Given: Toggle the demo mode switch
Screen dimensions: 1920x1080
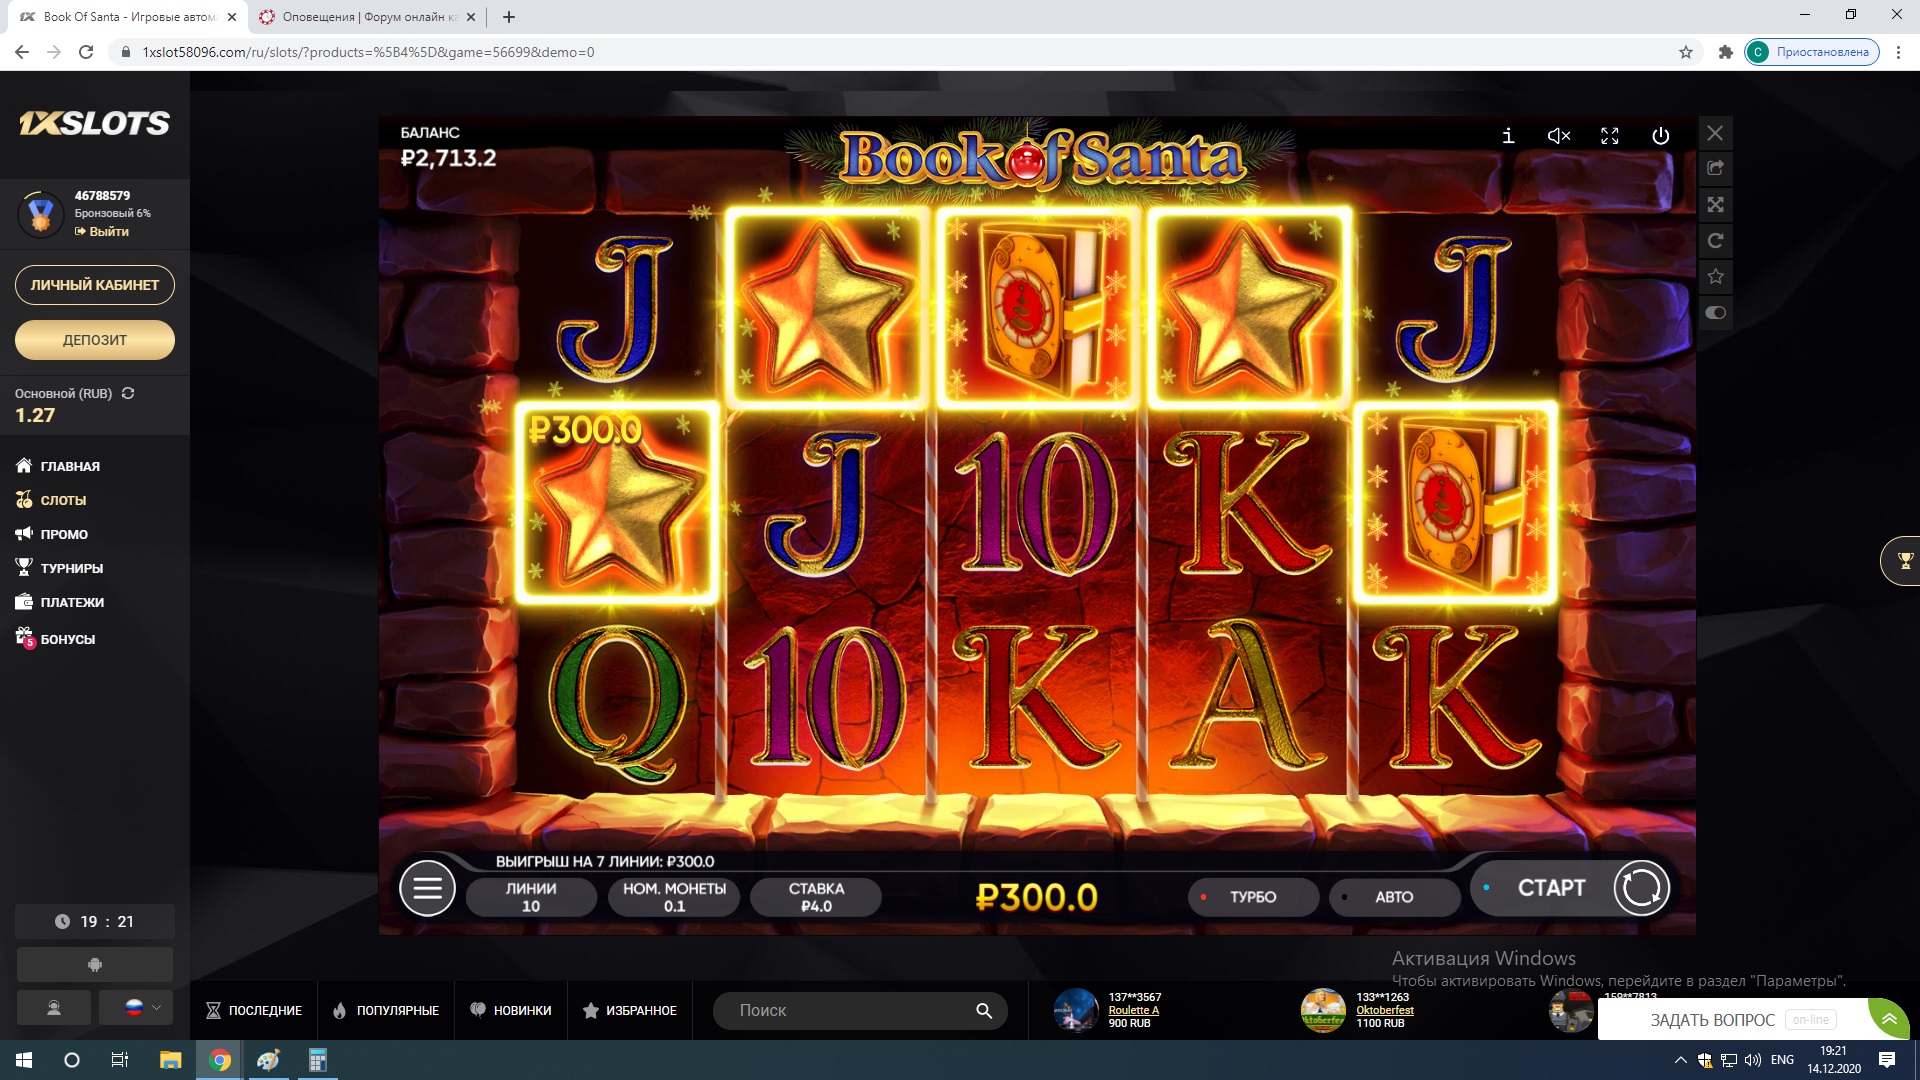Looking at the screenshot, I should pos(1715,312).
